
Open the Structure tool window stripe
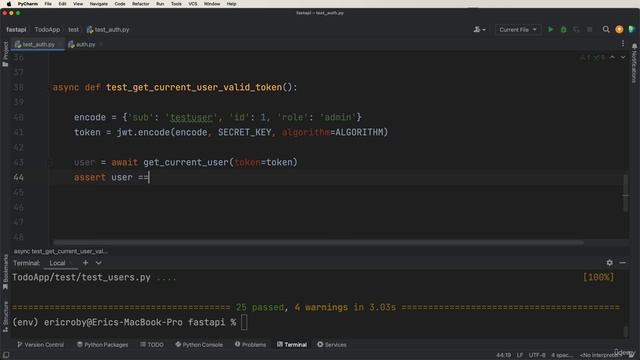pyautogui.click(x=5, y=316)
